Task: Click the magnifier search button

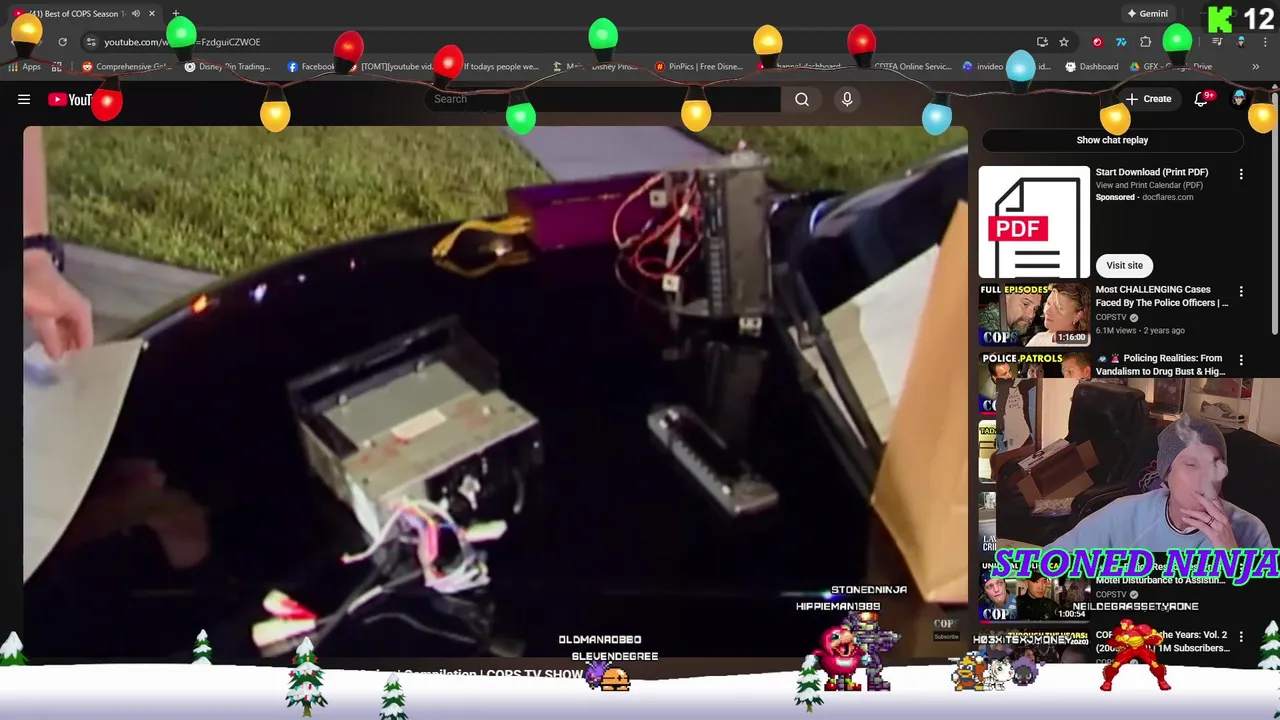Action: (802, 99)
